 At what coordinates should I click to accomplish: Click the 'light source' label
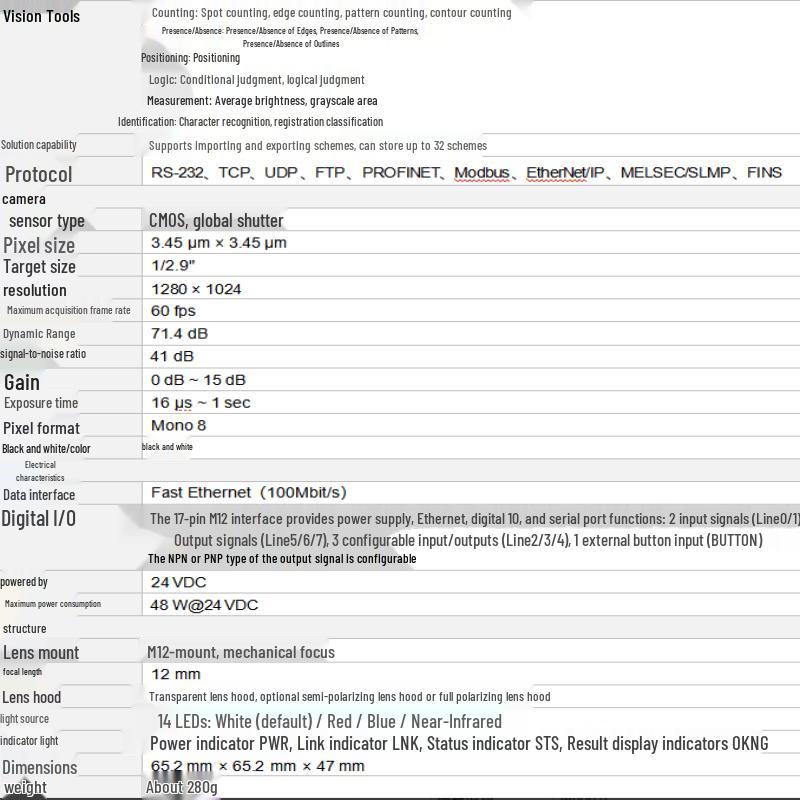point(24,719)
